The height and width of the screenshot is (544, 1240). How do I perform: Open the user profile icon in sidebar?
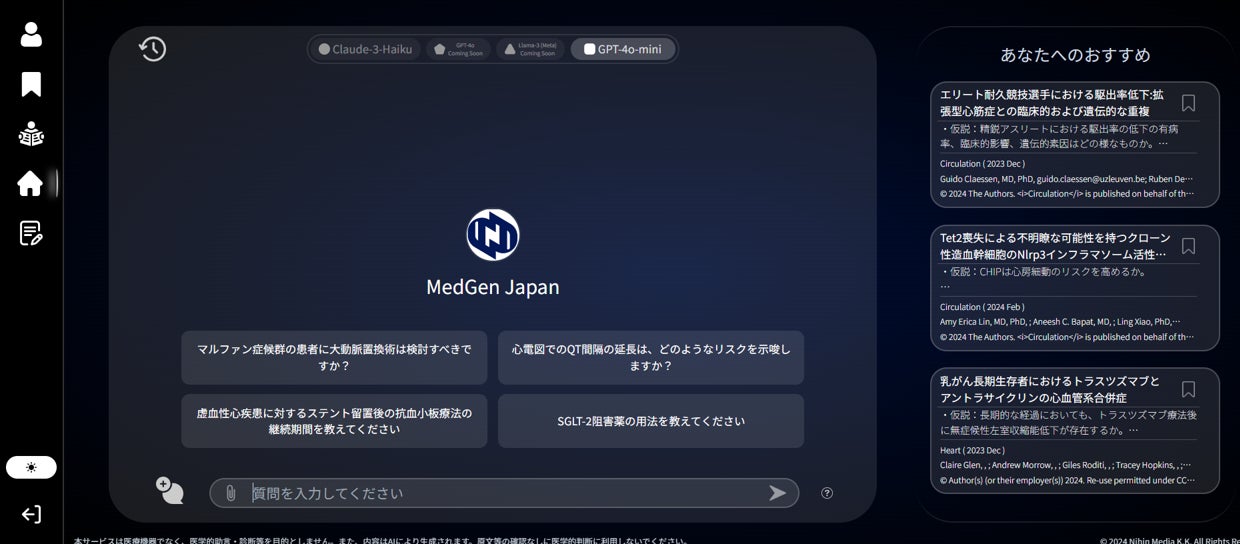pyautogui.click(x=31, y=34)
